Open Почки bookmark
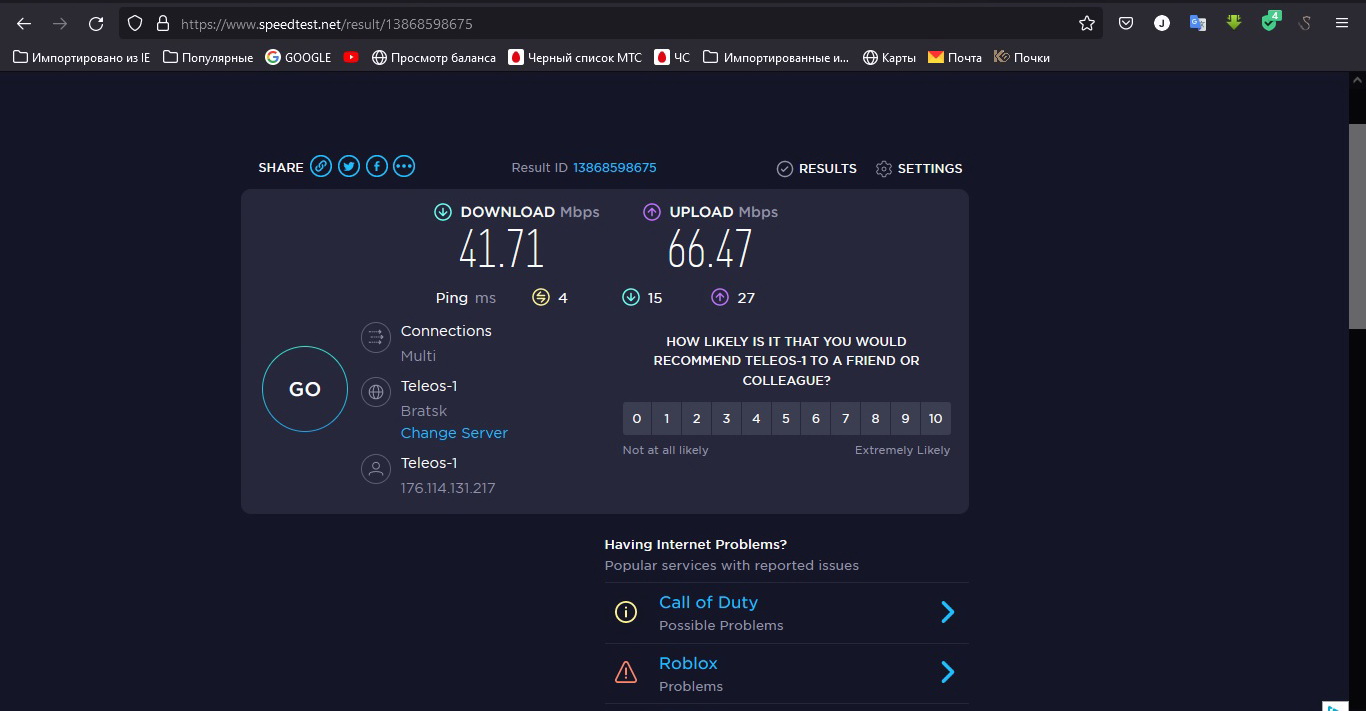The image size is (1366, 711). pos(1022,58)
